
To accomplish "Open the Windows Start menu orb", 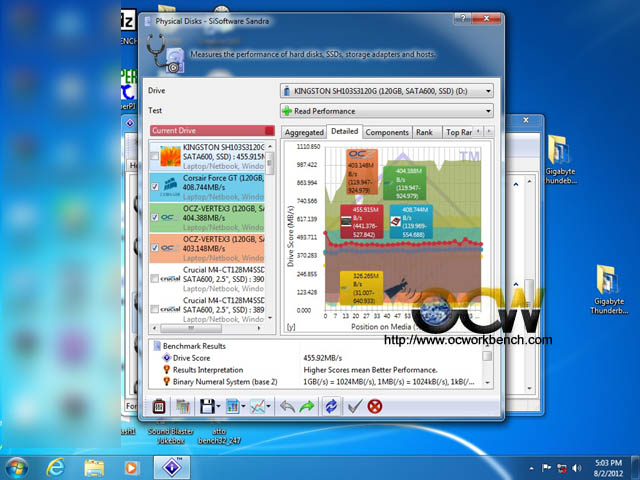I will click(x=17, y=468).
